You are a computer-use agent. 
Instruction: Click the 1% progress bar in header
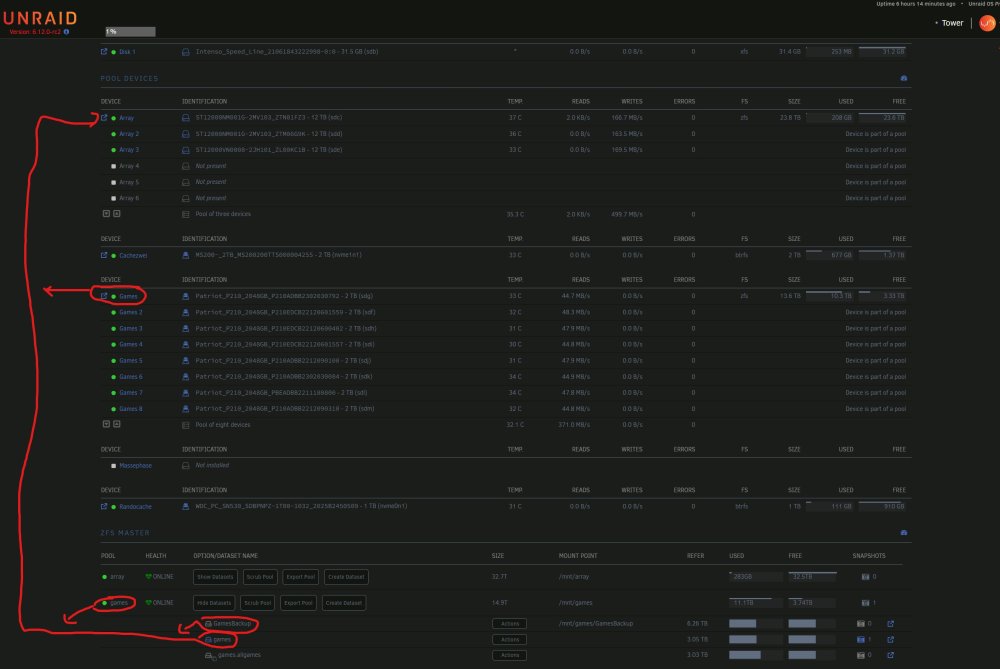coord(130,31)
